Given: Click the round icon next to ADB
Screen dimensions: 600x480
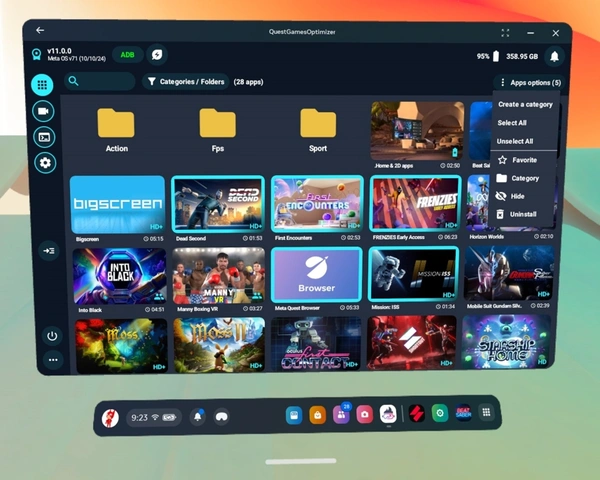Looking at the screenshot, I should point(157,55).
